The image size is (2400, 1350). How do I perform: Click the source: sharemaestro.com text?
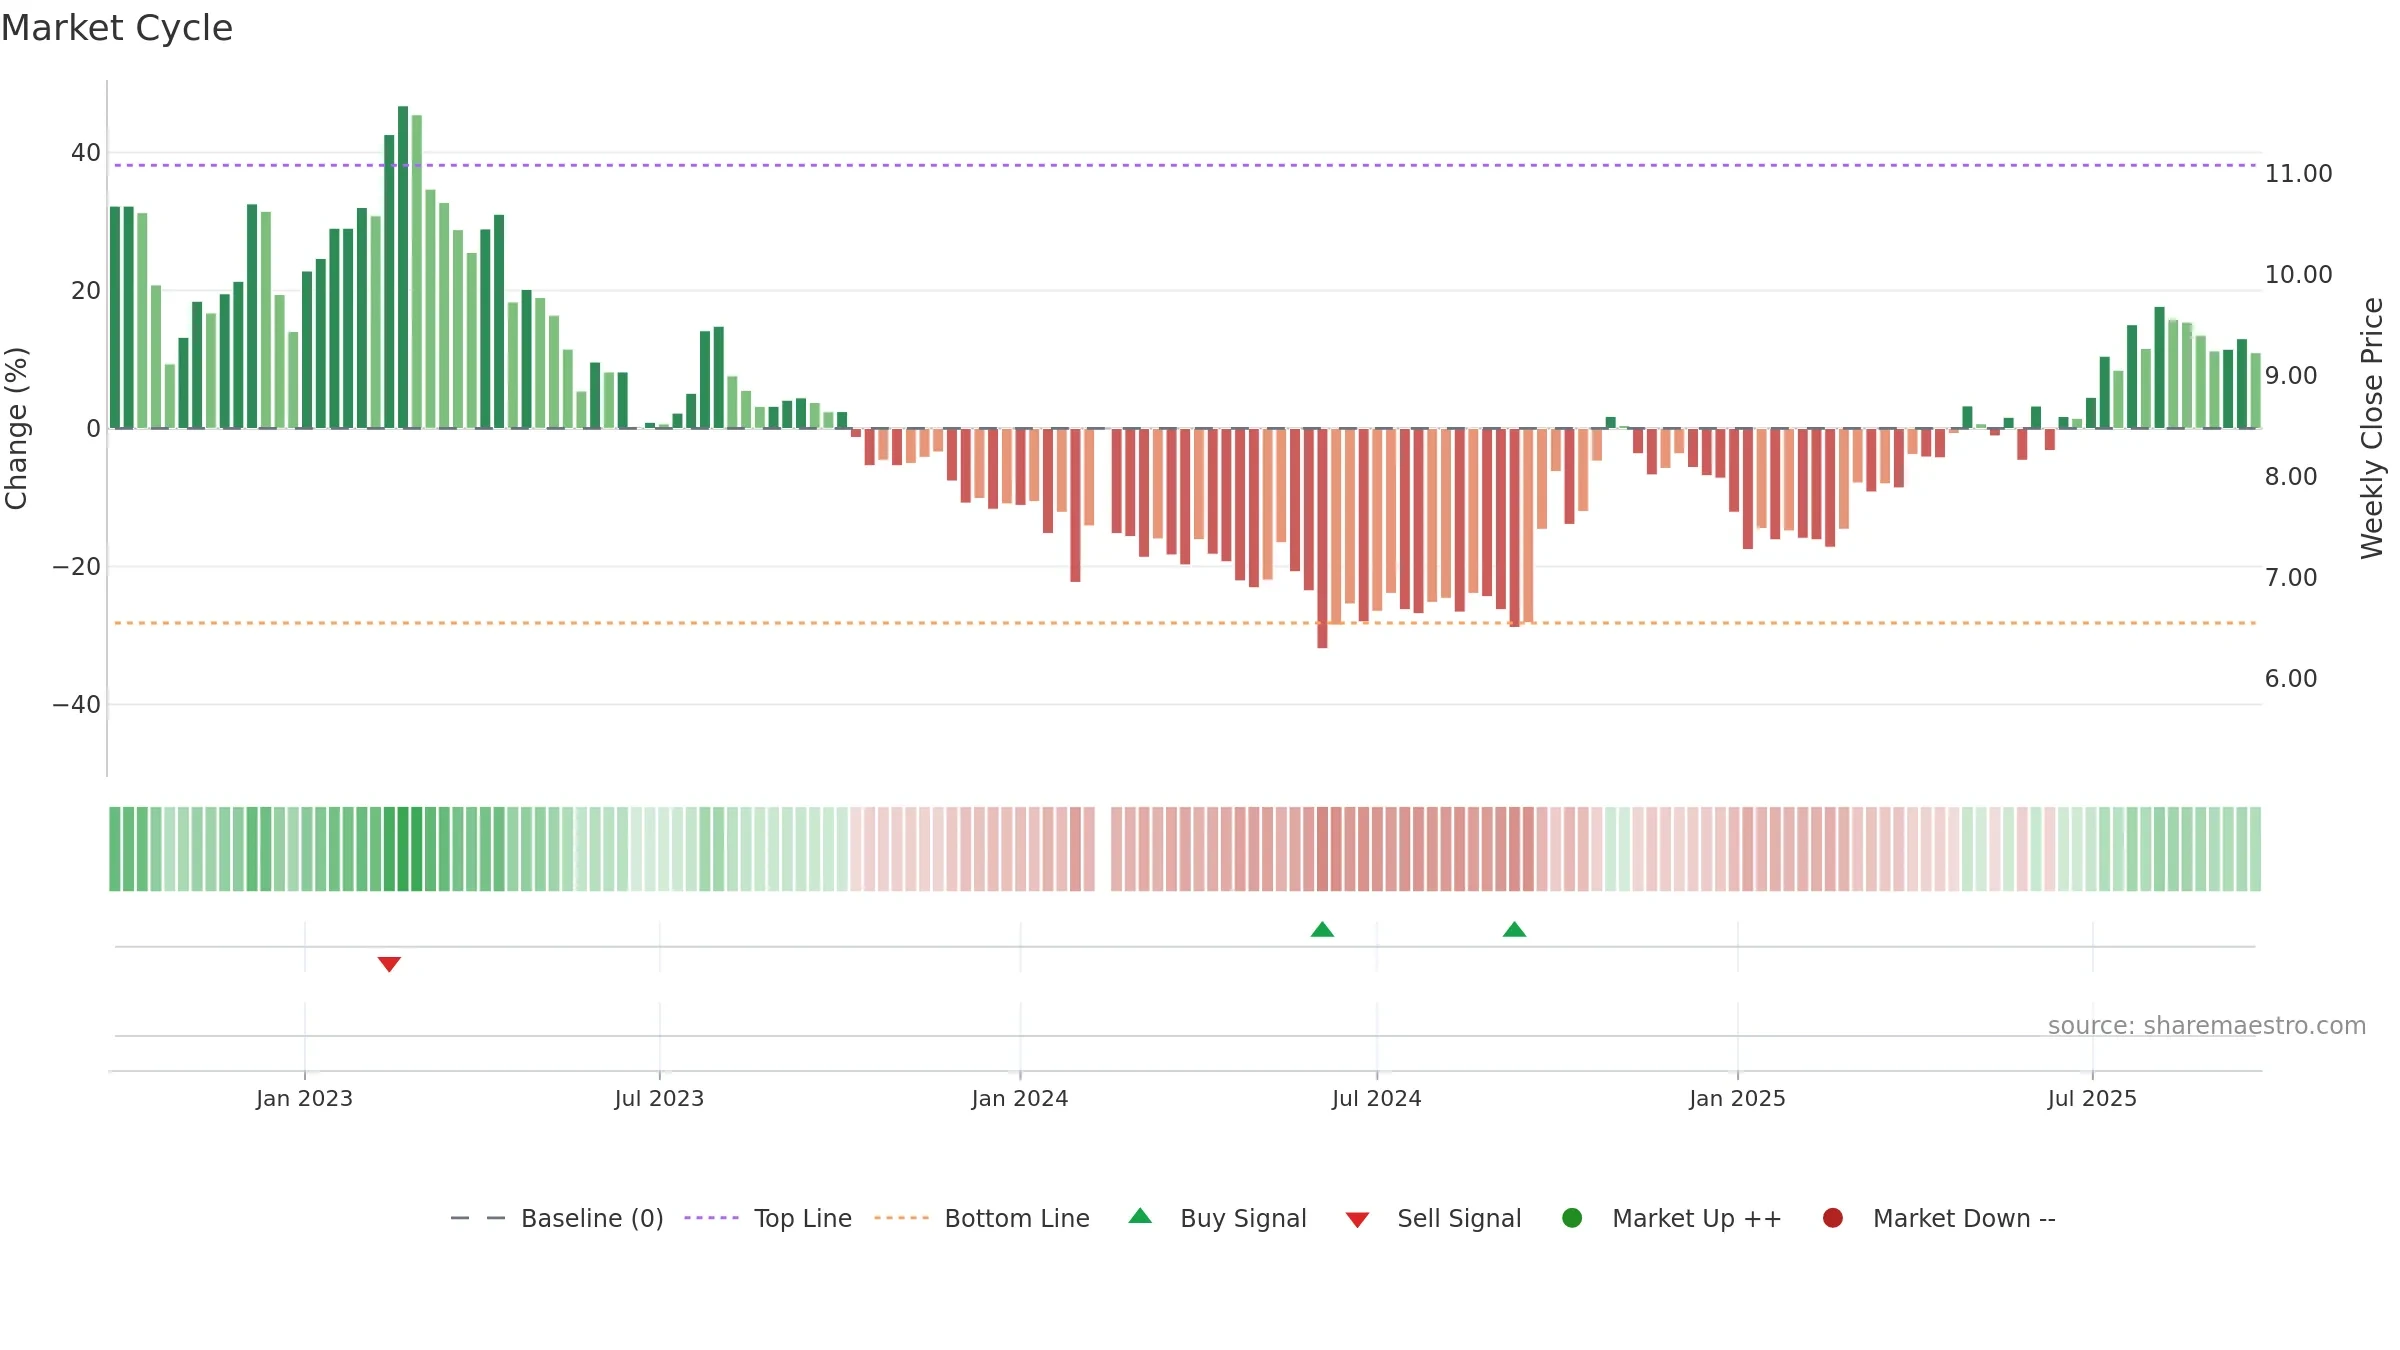[2207, 1025]
